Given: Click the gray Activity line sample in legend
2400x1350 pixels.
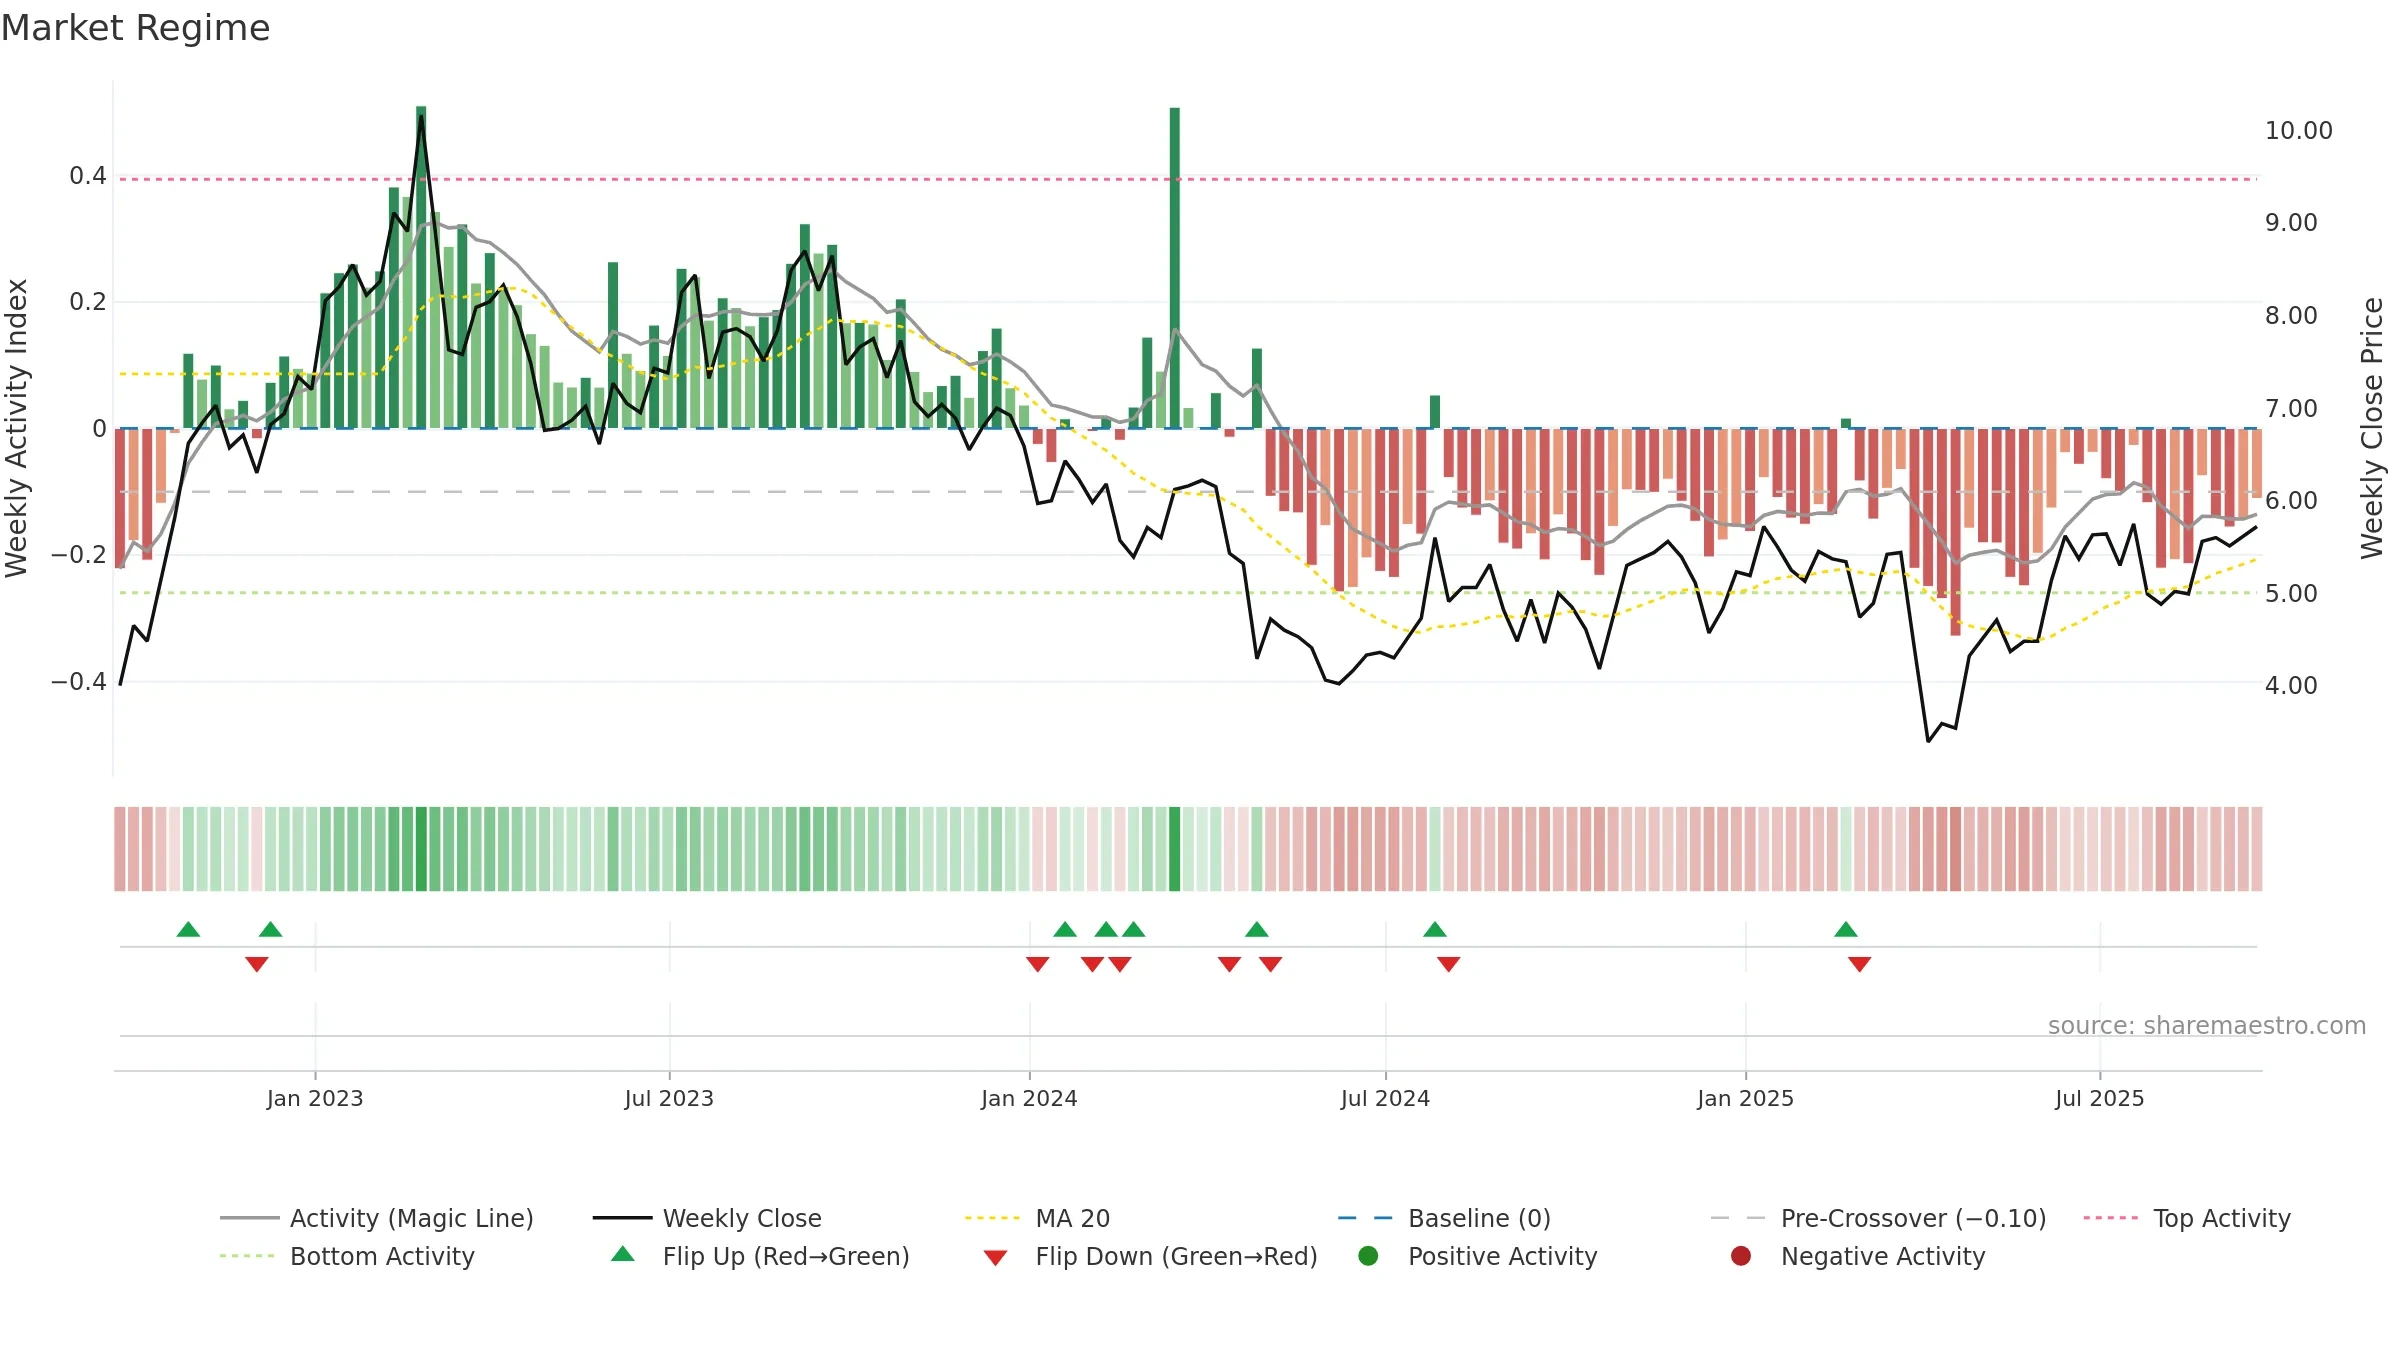Looking at the screenshot, I should (249, 1218).
